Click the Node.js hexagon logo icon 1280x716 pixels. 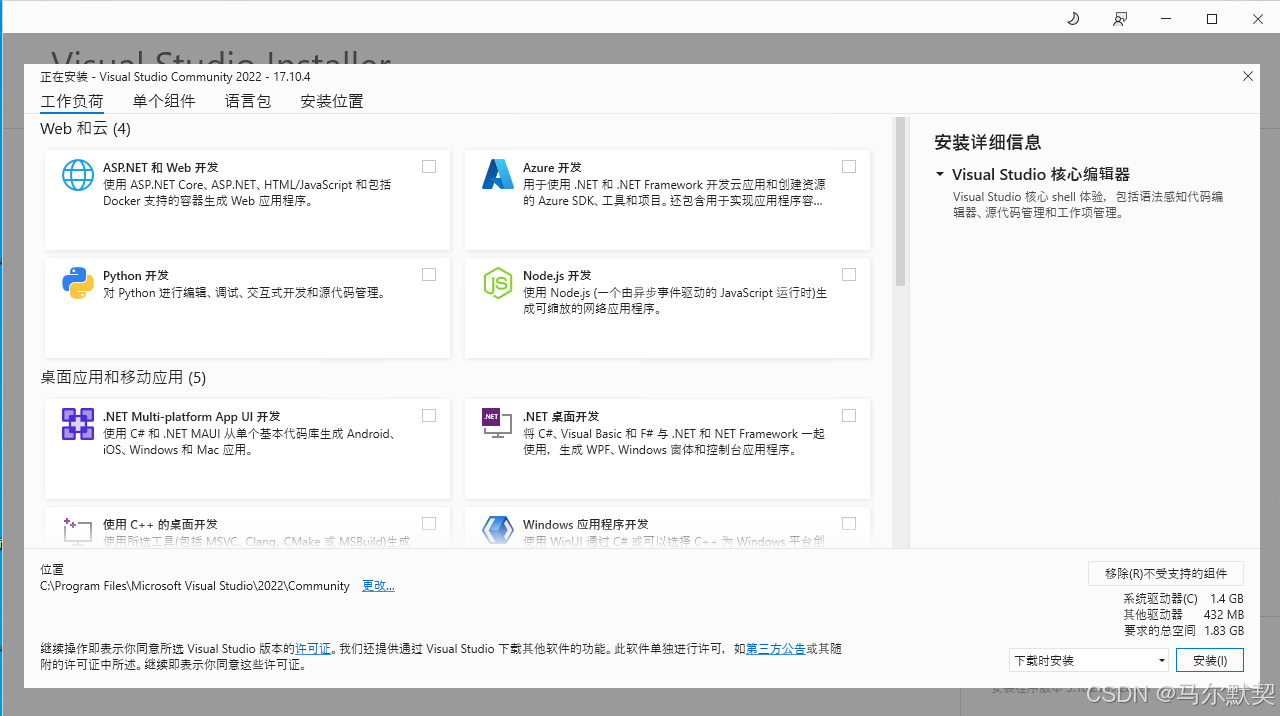pos(498,283)
